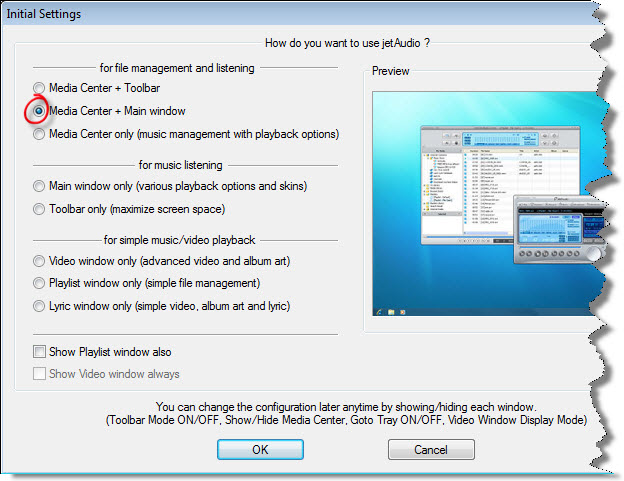Choose Toolbar only radio button
The image size is (624, 481).
pyautogui.click(x=39, y=209)
